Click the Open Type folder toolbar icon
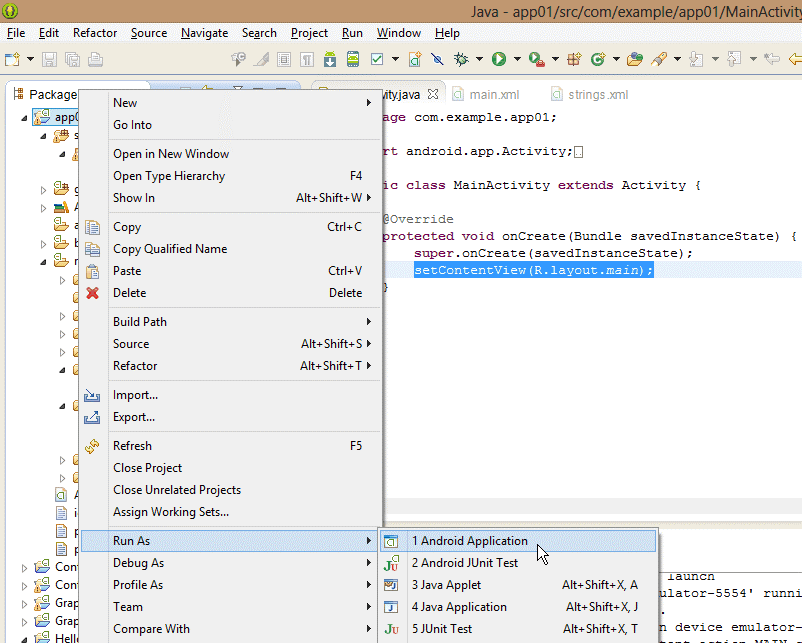 tap(634, 60)
